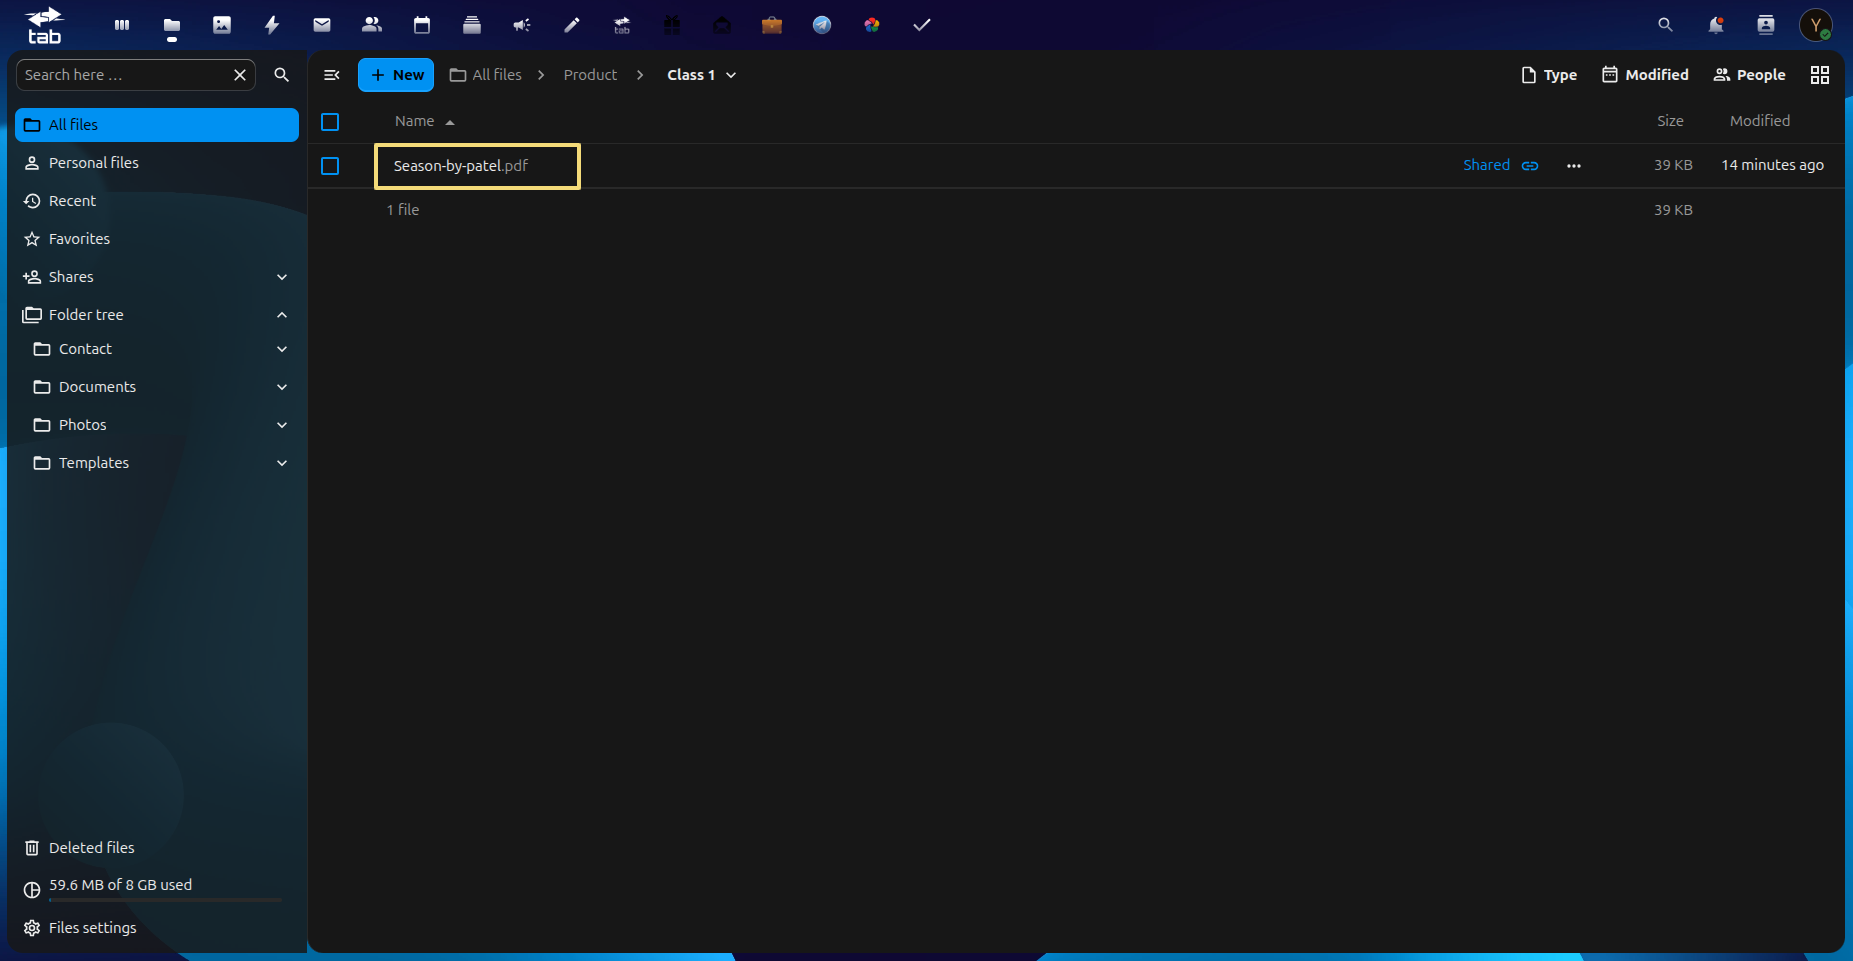This screenshot has height=961, width=1853.
Task: Expand the Templates folder chevron
Action: (x=282, y=463)
